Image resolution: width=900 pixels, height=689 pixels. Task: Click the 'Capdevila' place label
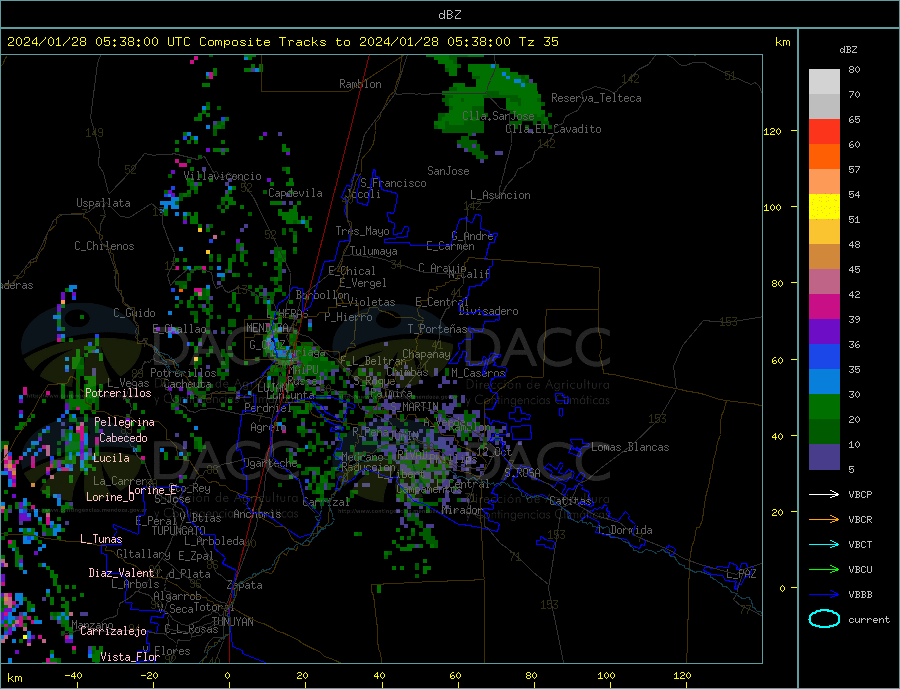pyautogui.click(x=296, y=193)
